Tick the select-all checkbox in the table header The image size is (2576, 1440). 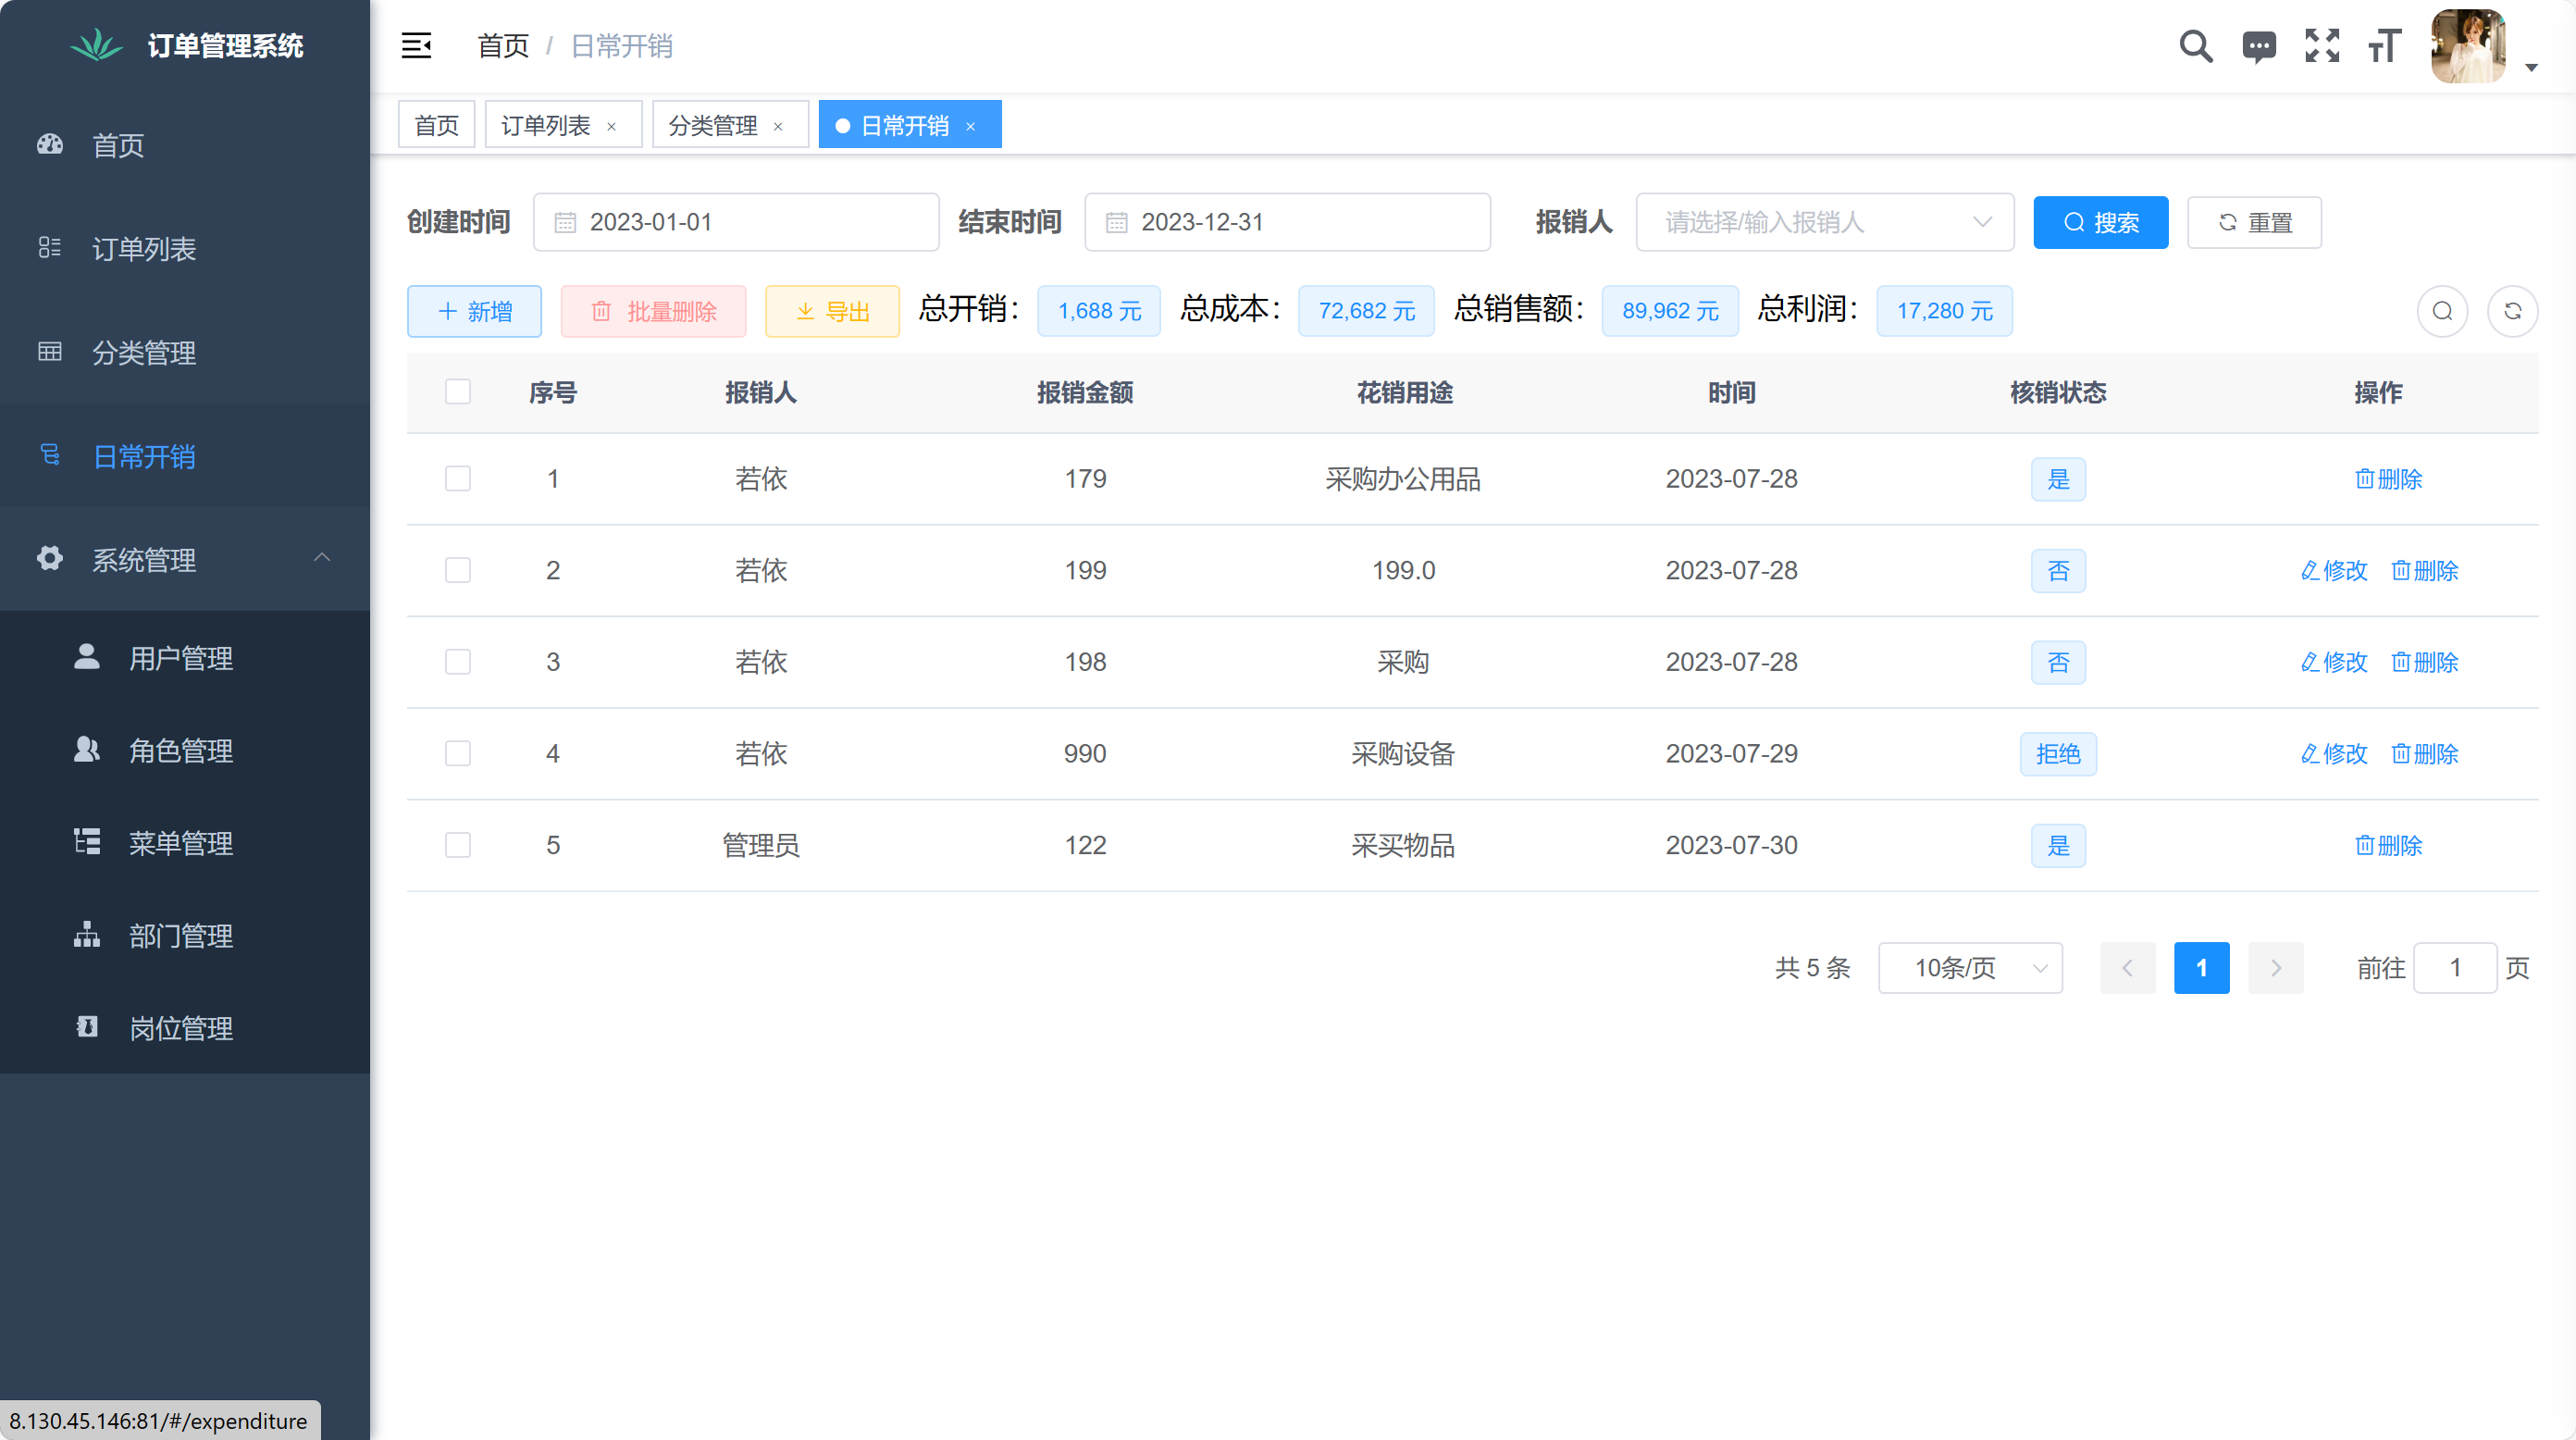458,391
